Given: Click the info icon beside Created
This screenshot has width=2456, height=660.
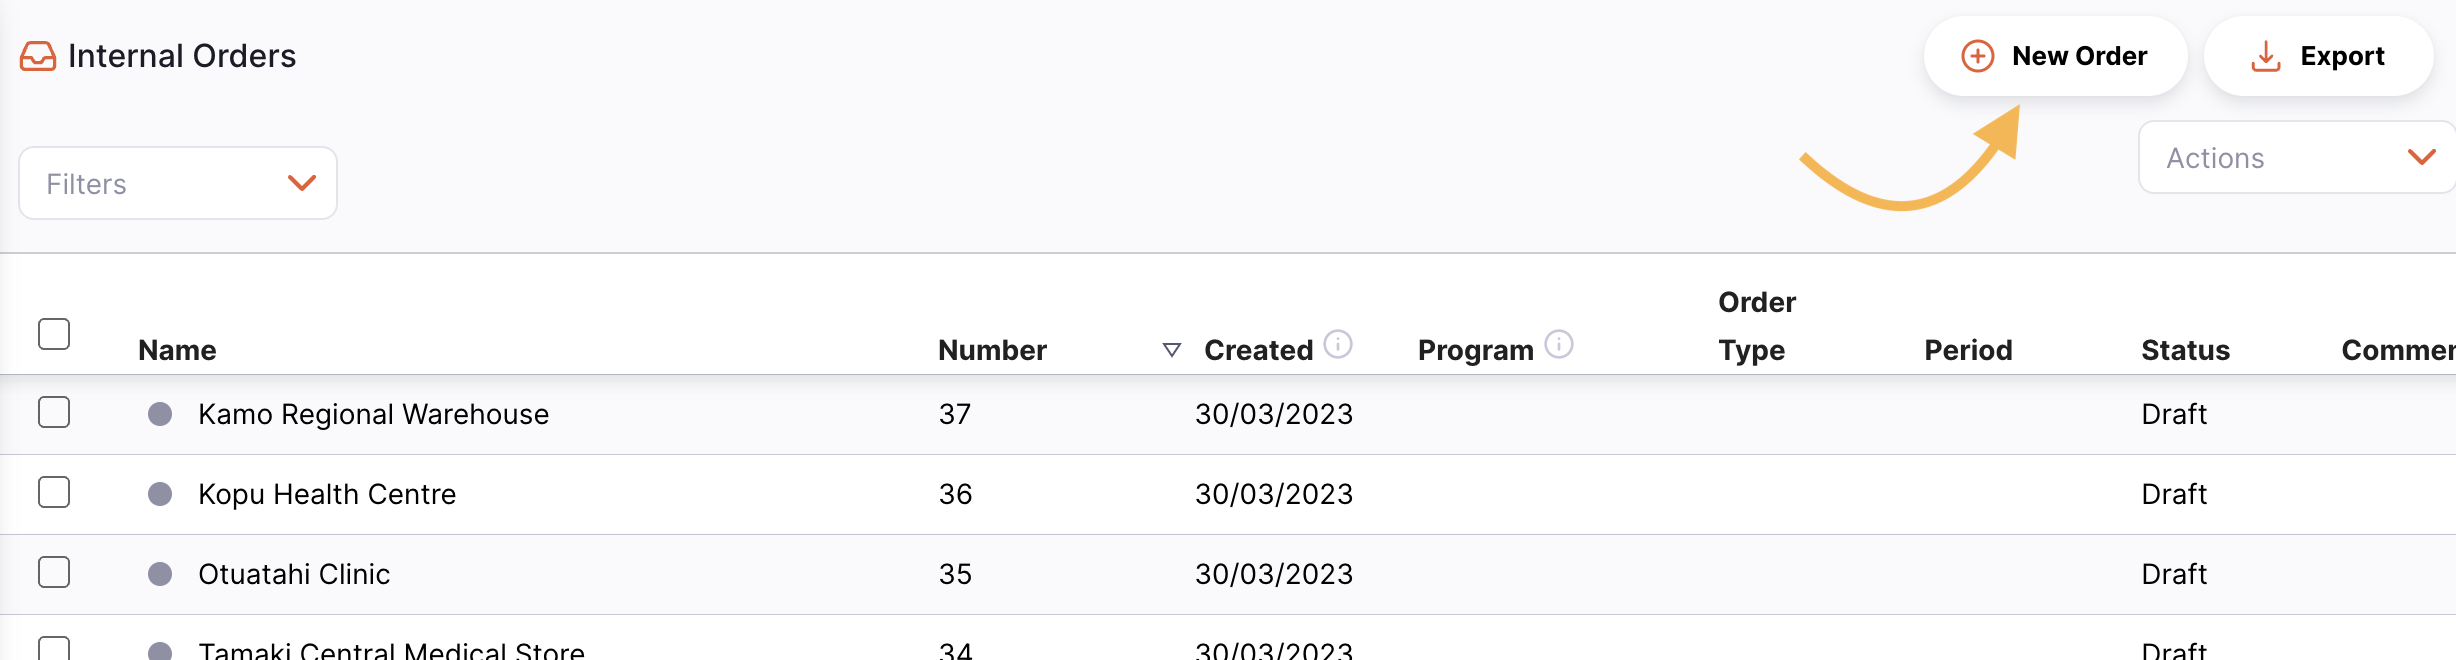Looking at the screenshot, I should (1338, 344).
